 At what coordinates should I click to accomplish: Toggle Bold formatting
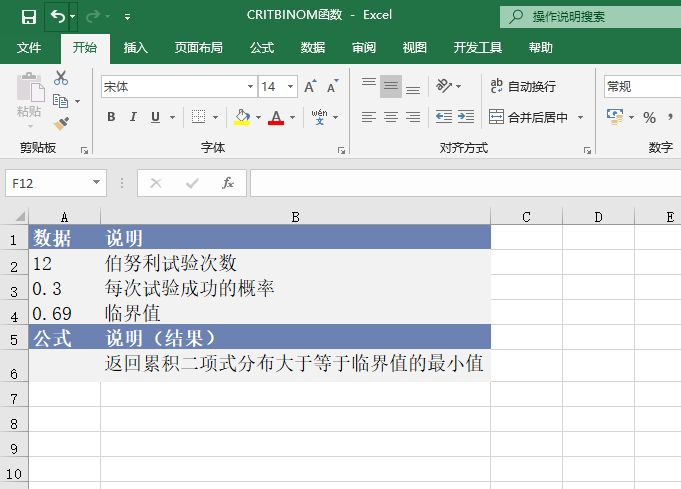click(x=111, y=117)
